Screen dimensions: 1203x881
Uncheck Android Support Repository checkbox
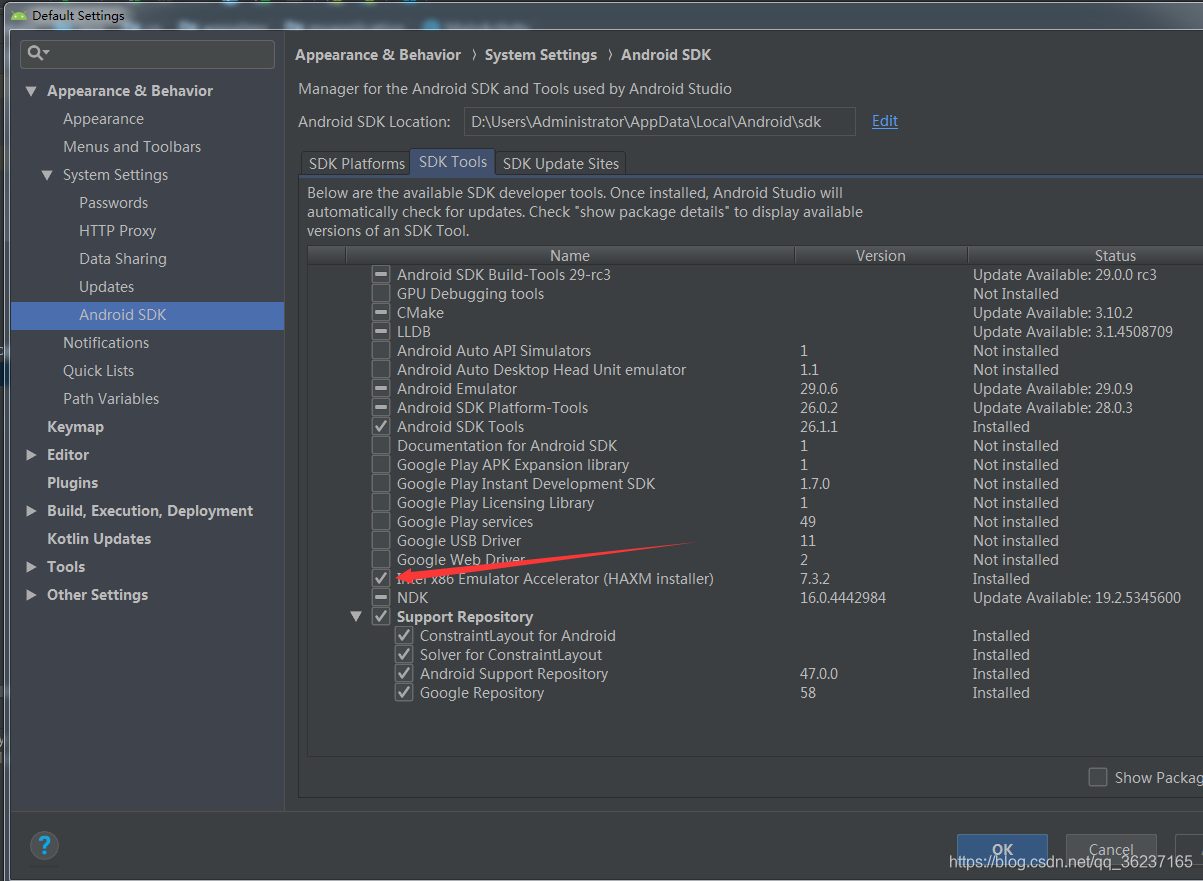click(x=404, y=673)
